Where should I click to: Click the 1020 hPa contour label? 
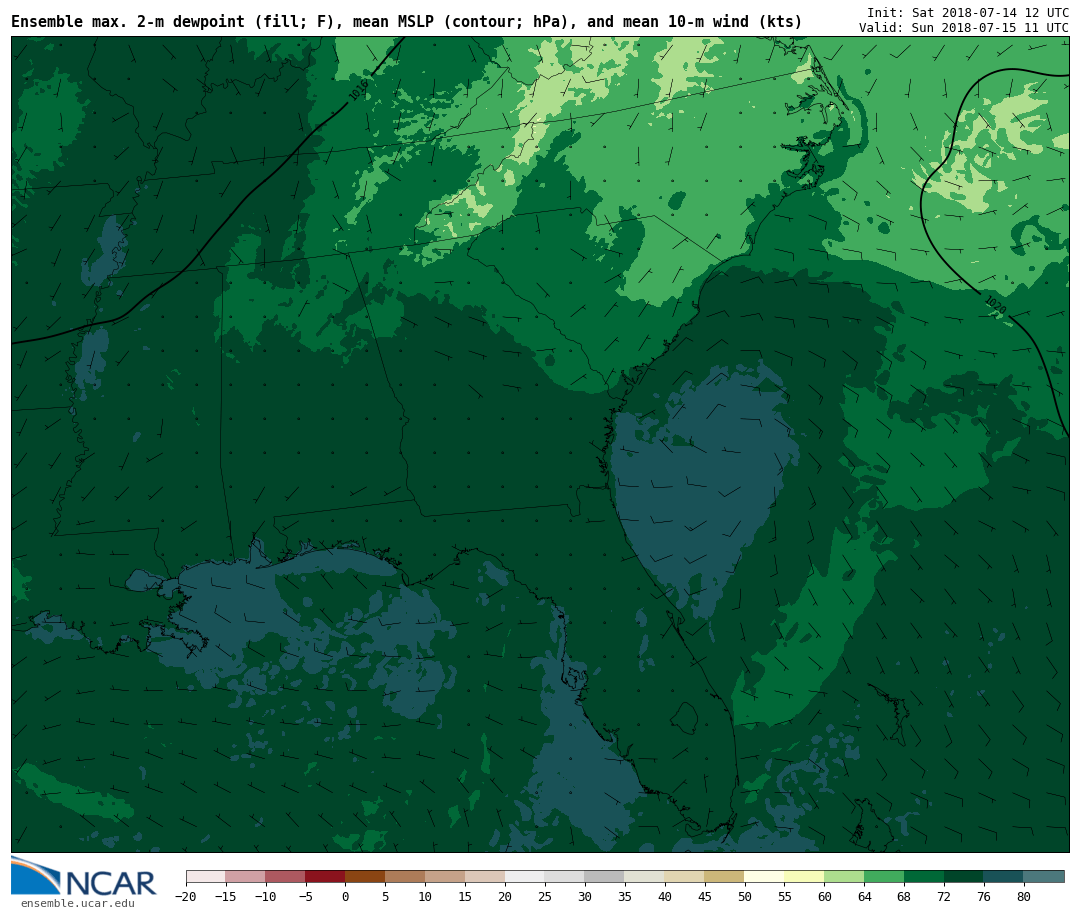tap(994, 305)
